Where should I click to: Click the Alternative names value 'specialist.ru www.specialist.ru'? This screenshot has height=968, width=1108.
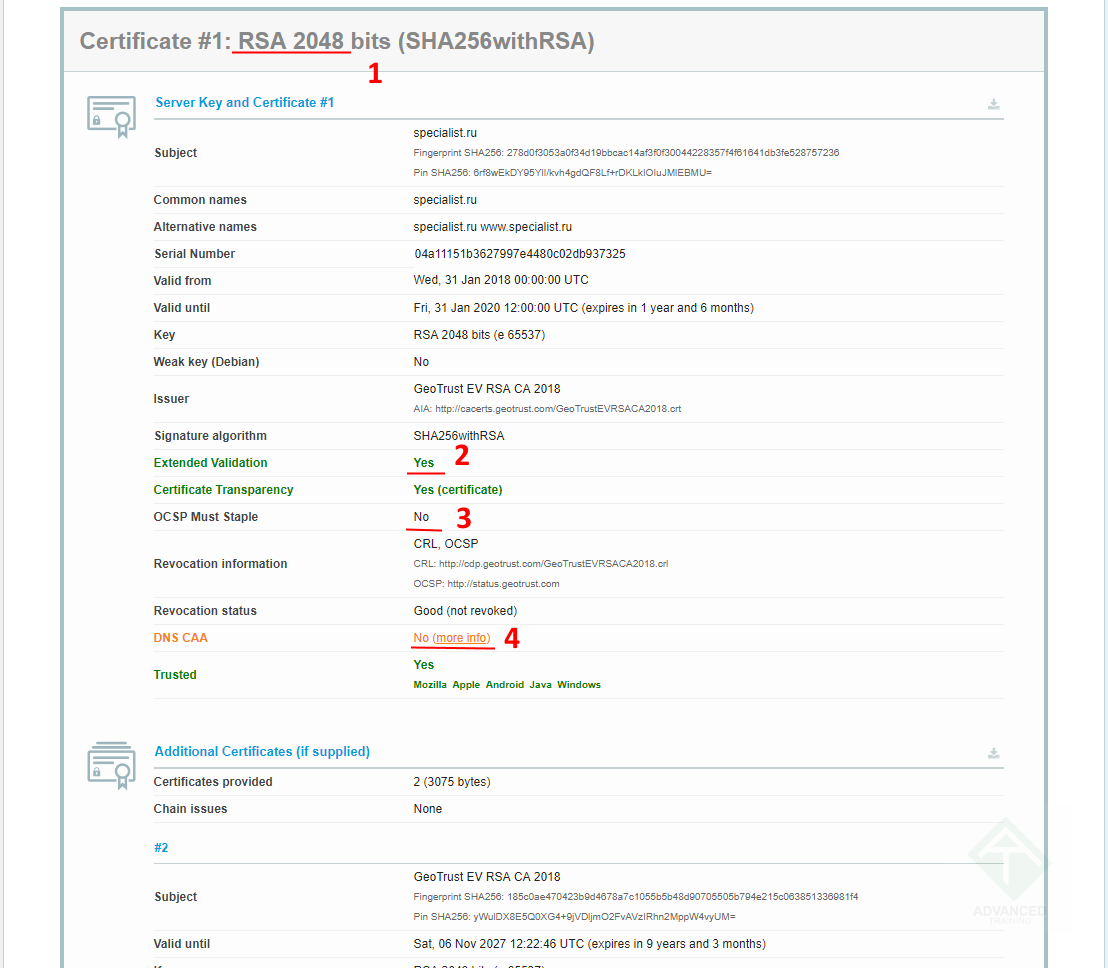tap(493, 227)
